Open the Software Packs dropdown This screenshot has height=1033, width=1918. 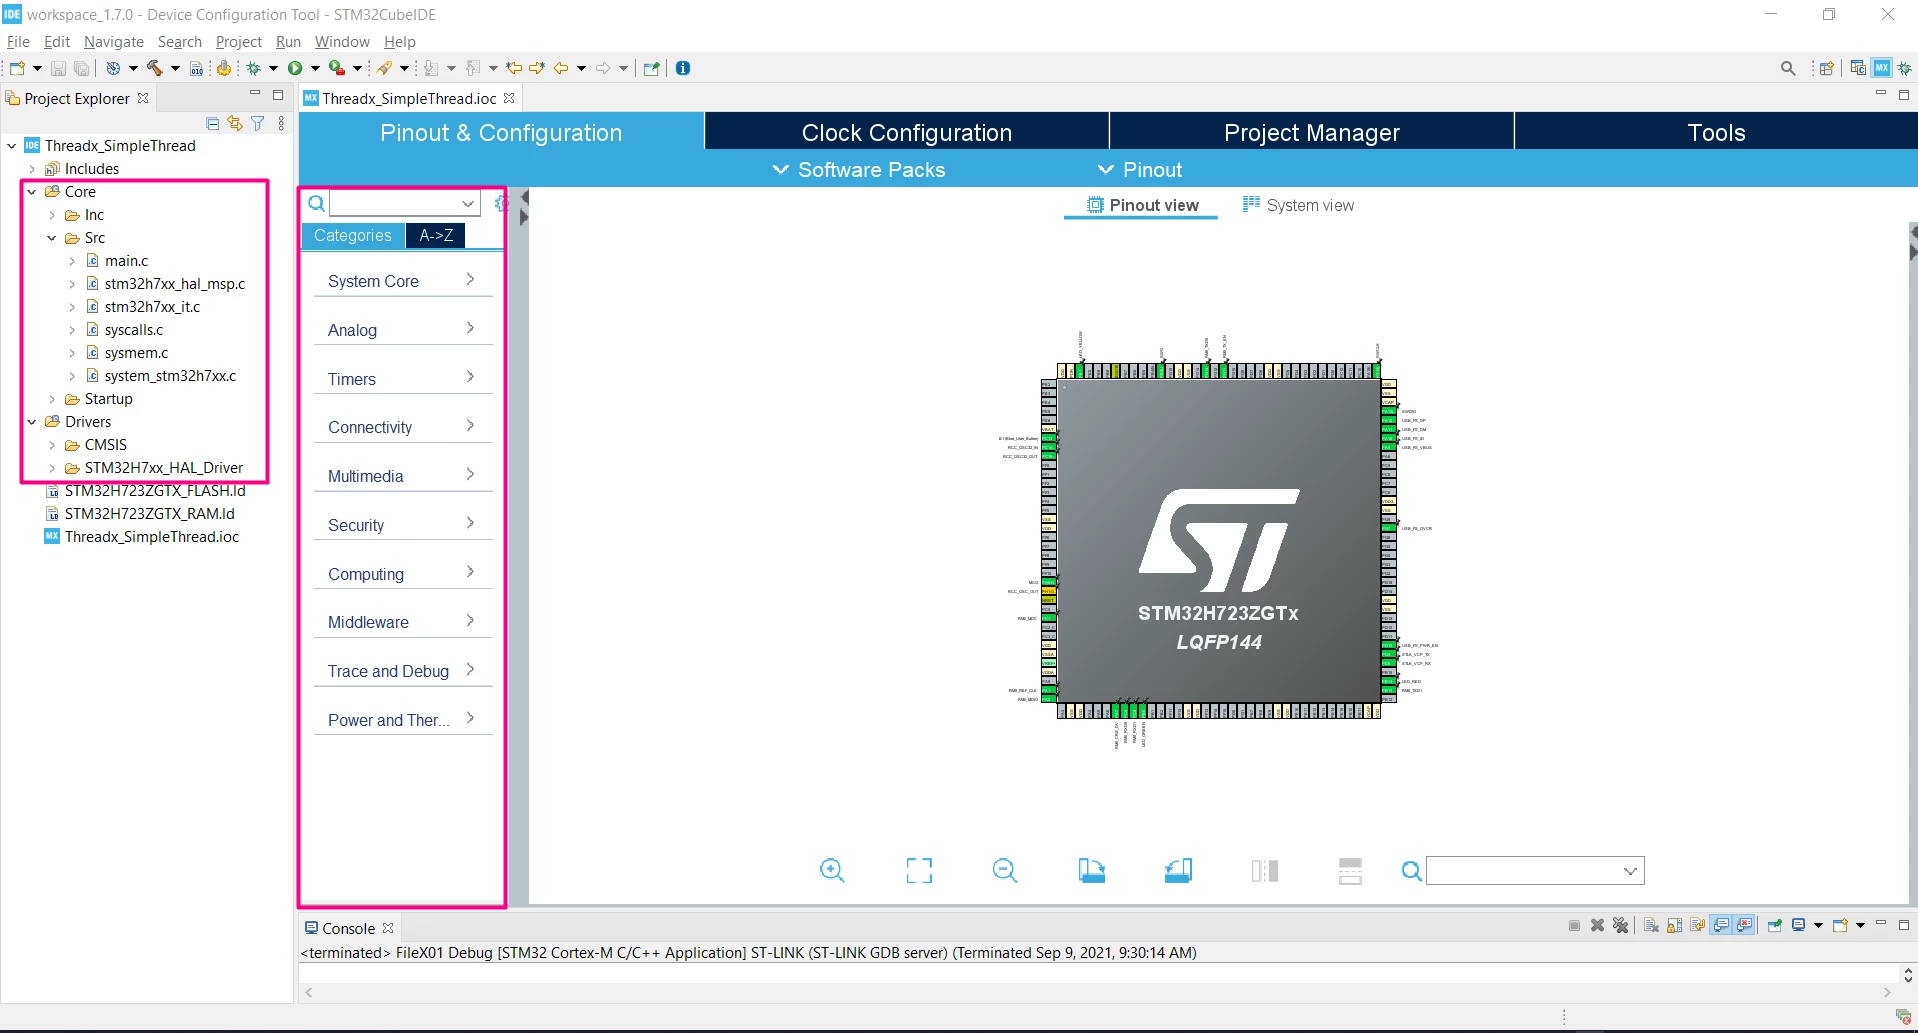coord(859,170)
